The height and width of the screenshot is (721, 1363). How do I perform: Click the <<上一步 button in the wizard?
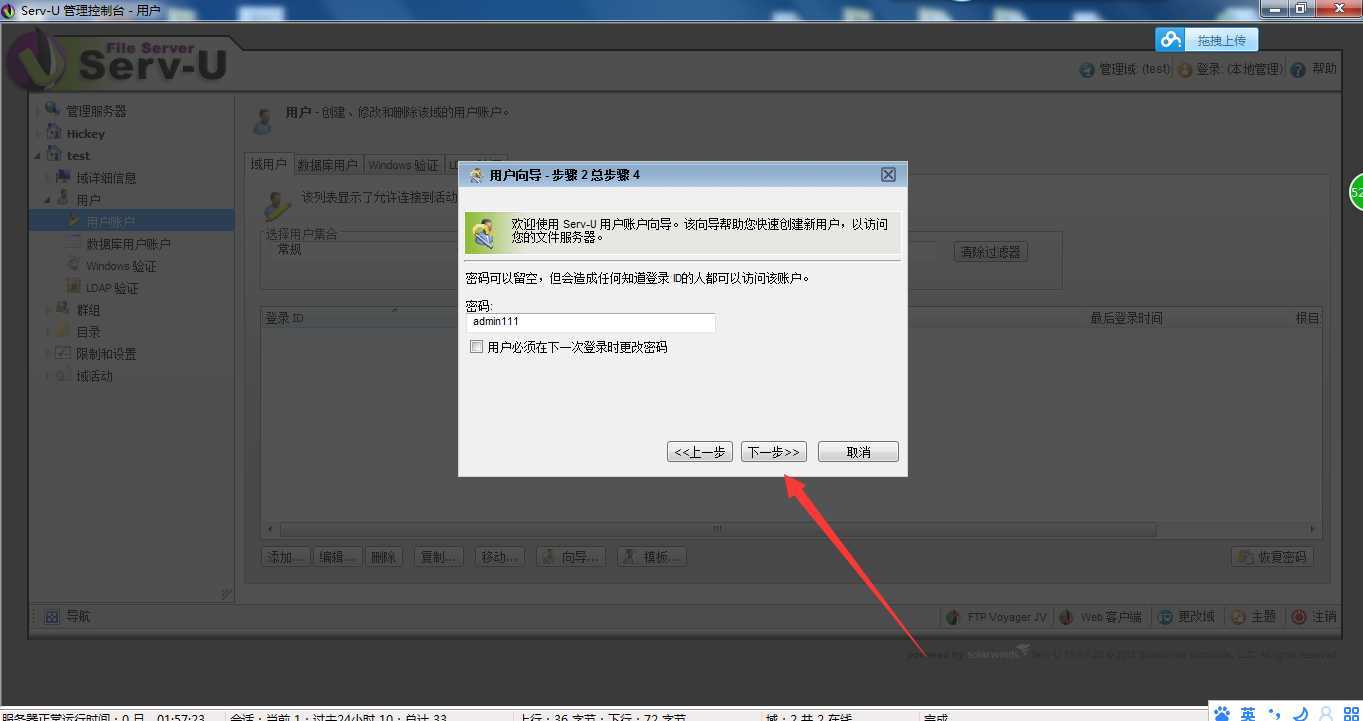700,452
